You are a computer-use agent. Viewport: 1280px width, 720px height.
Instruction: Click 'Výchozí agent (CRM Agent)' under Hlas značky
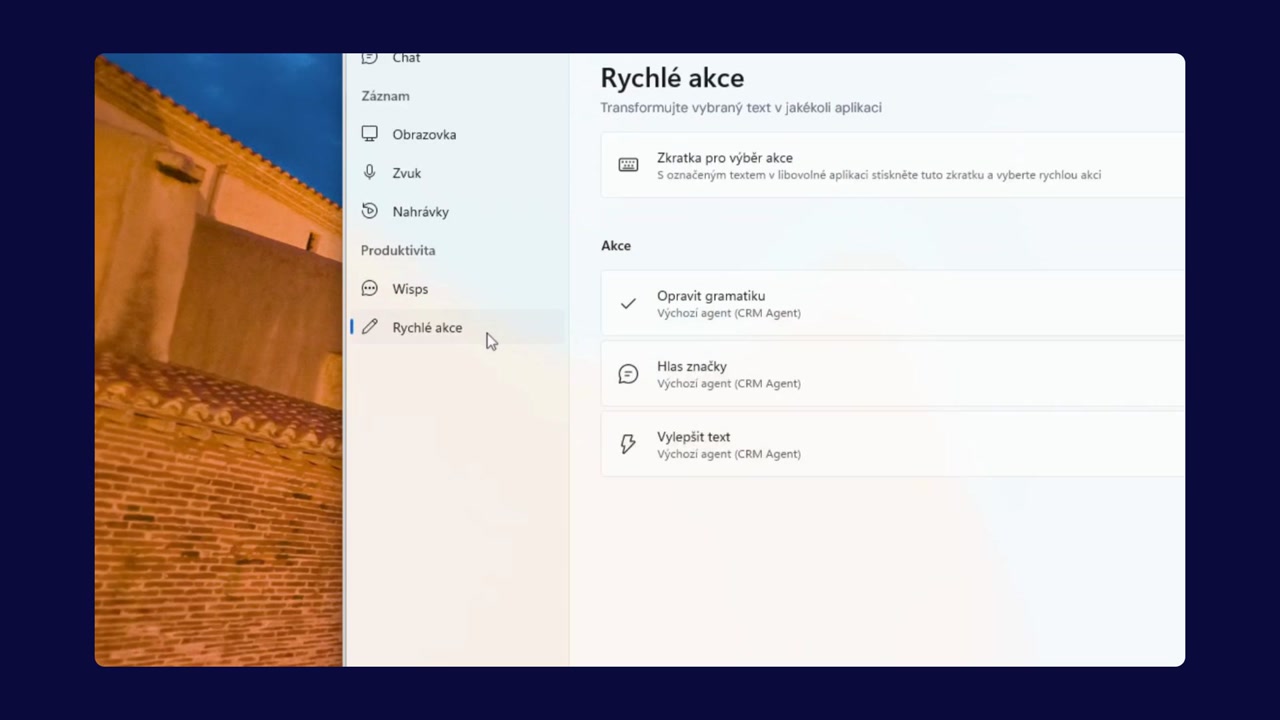pos(729,383)
